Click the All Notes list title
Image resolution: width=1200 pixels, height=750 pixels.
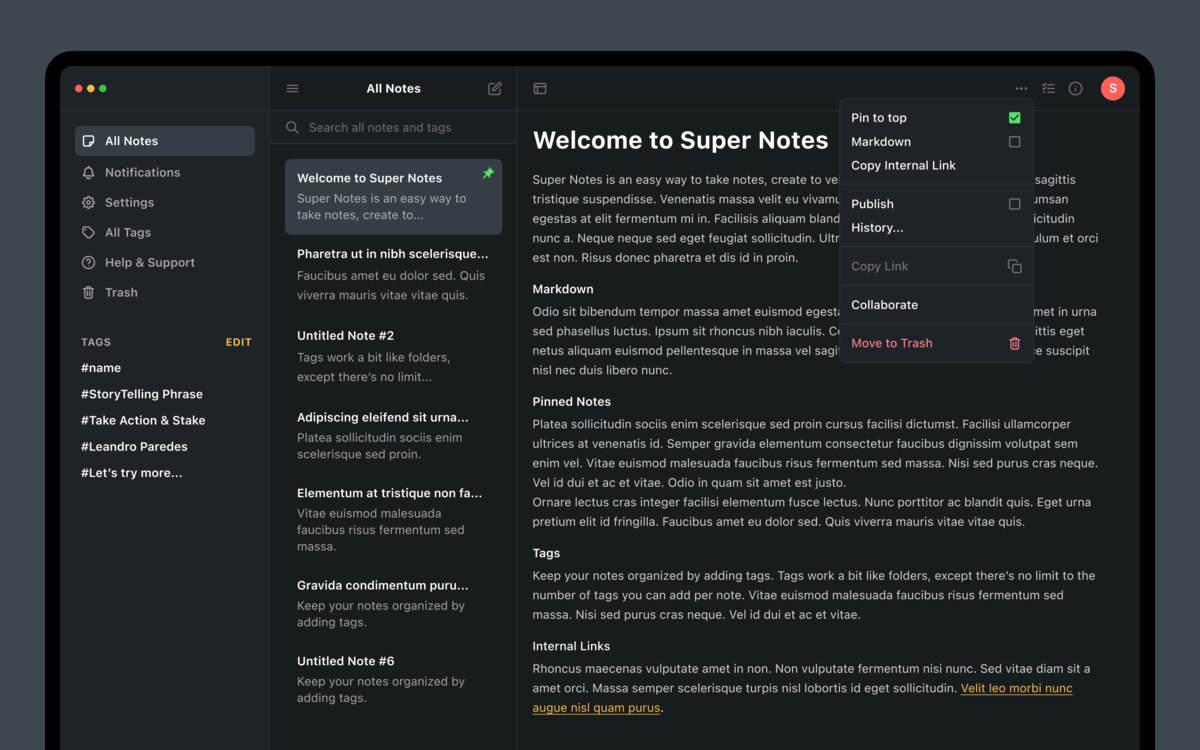point(393,89)
